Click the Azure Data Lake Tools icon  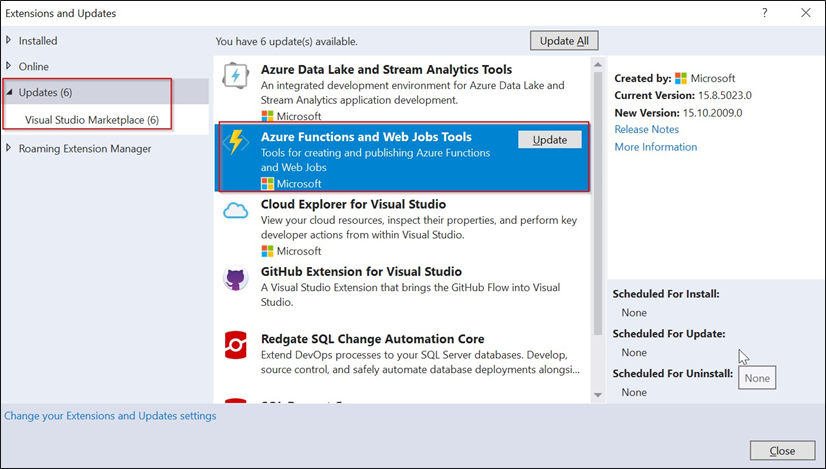[236, 77]
